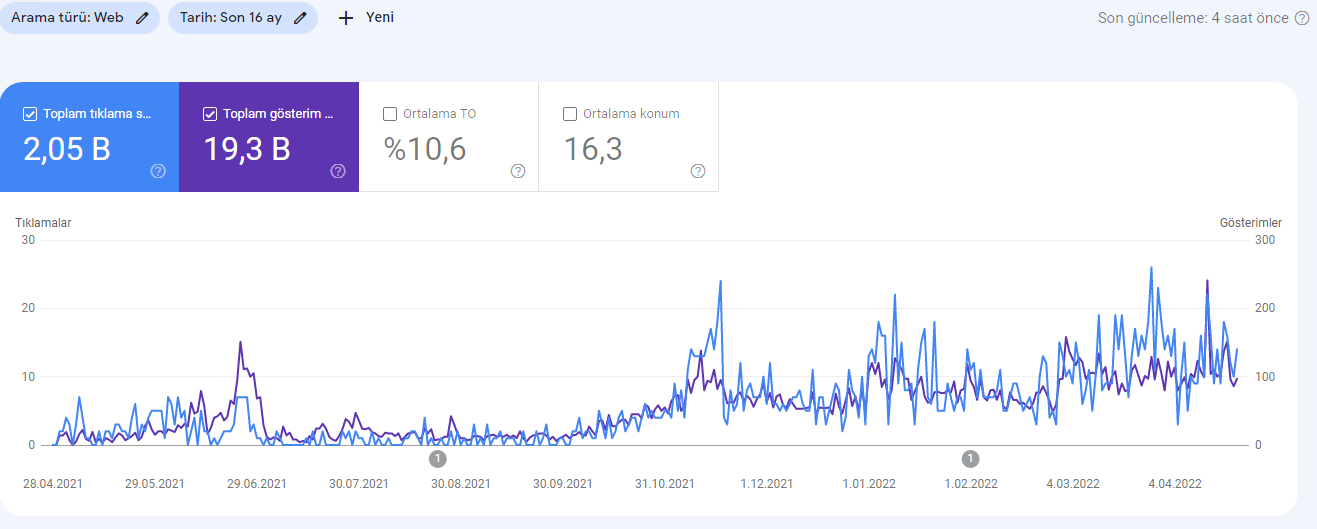Click the 4.04.2022 date label

1175,484
